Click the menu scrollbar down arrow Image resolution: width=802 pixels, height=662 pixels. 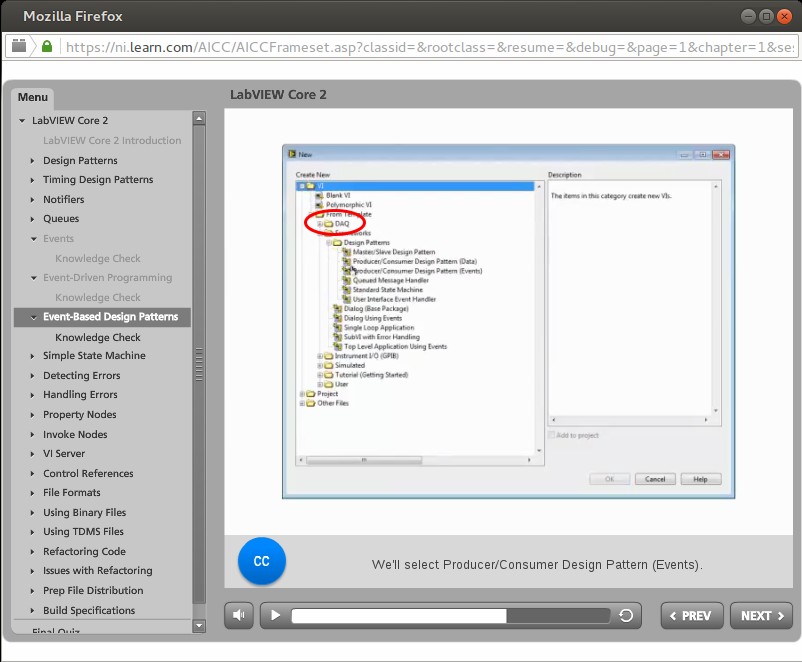click(x=199, y=626)
